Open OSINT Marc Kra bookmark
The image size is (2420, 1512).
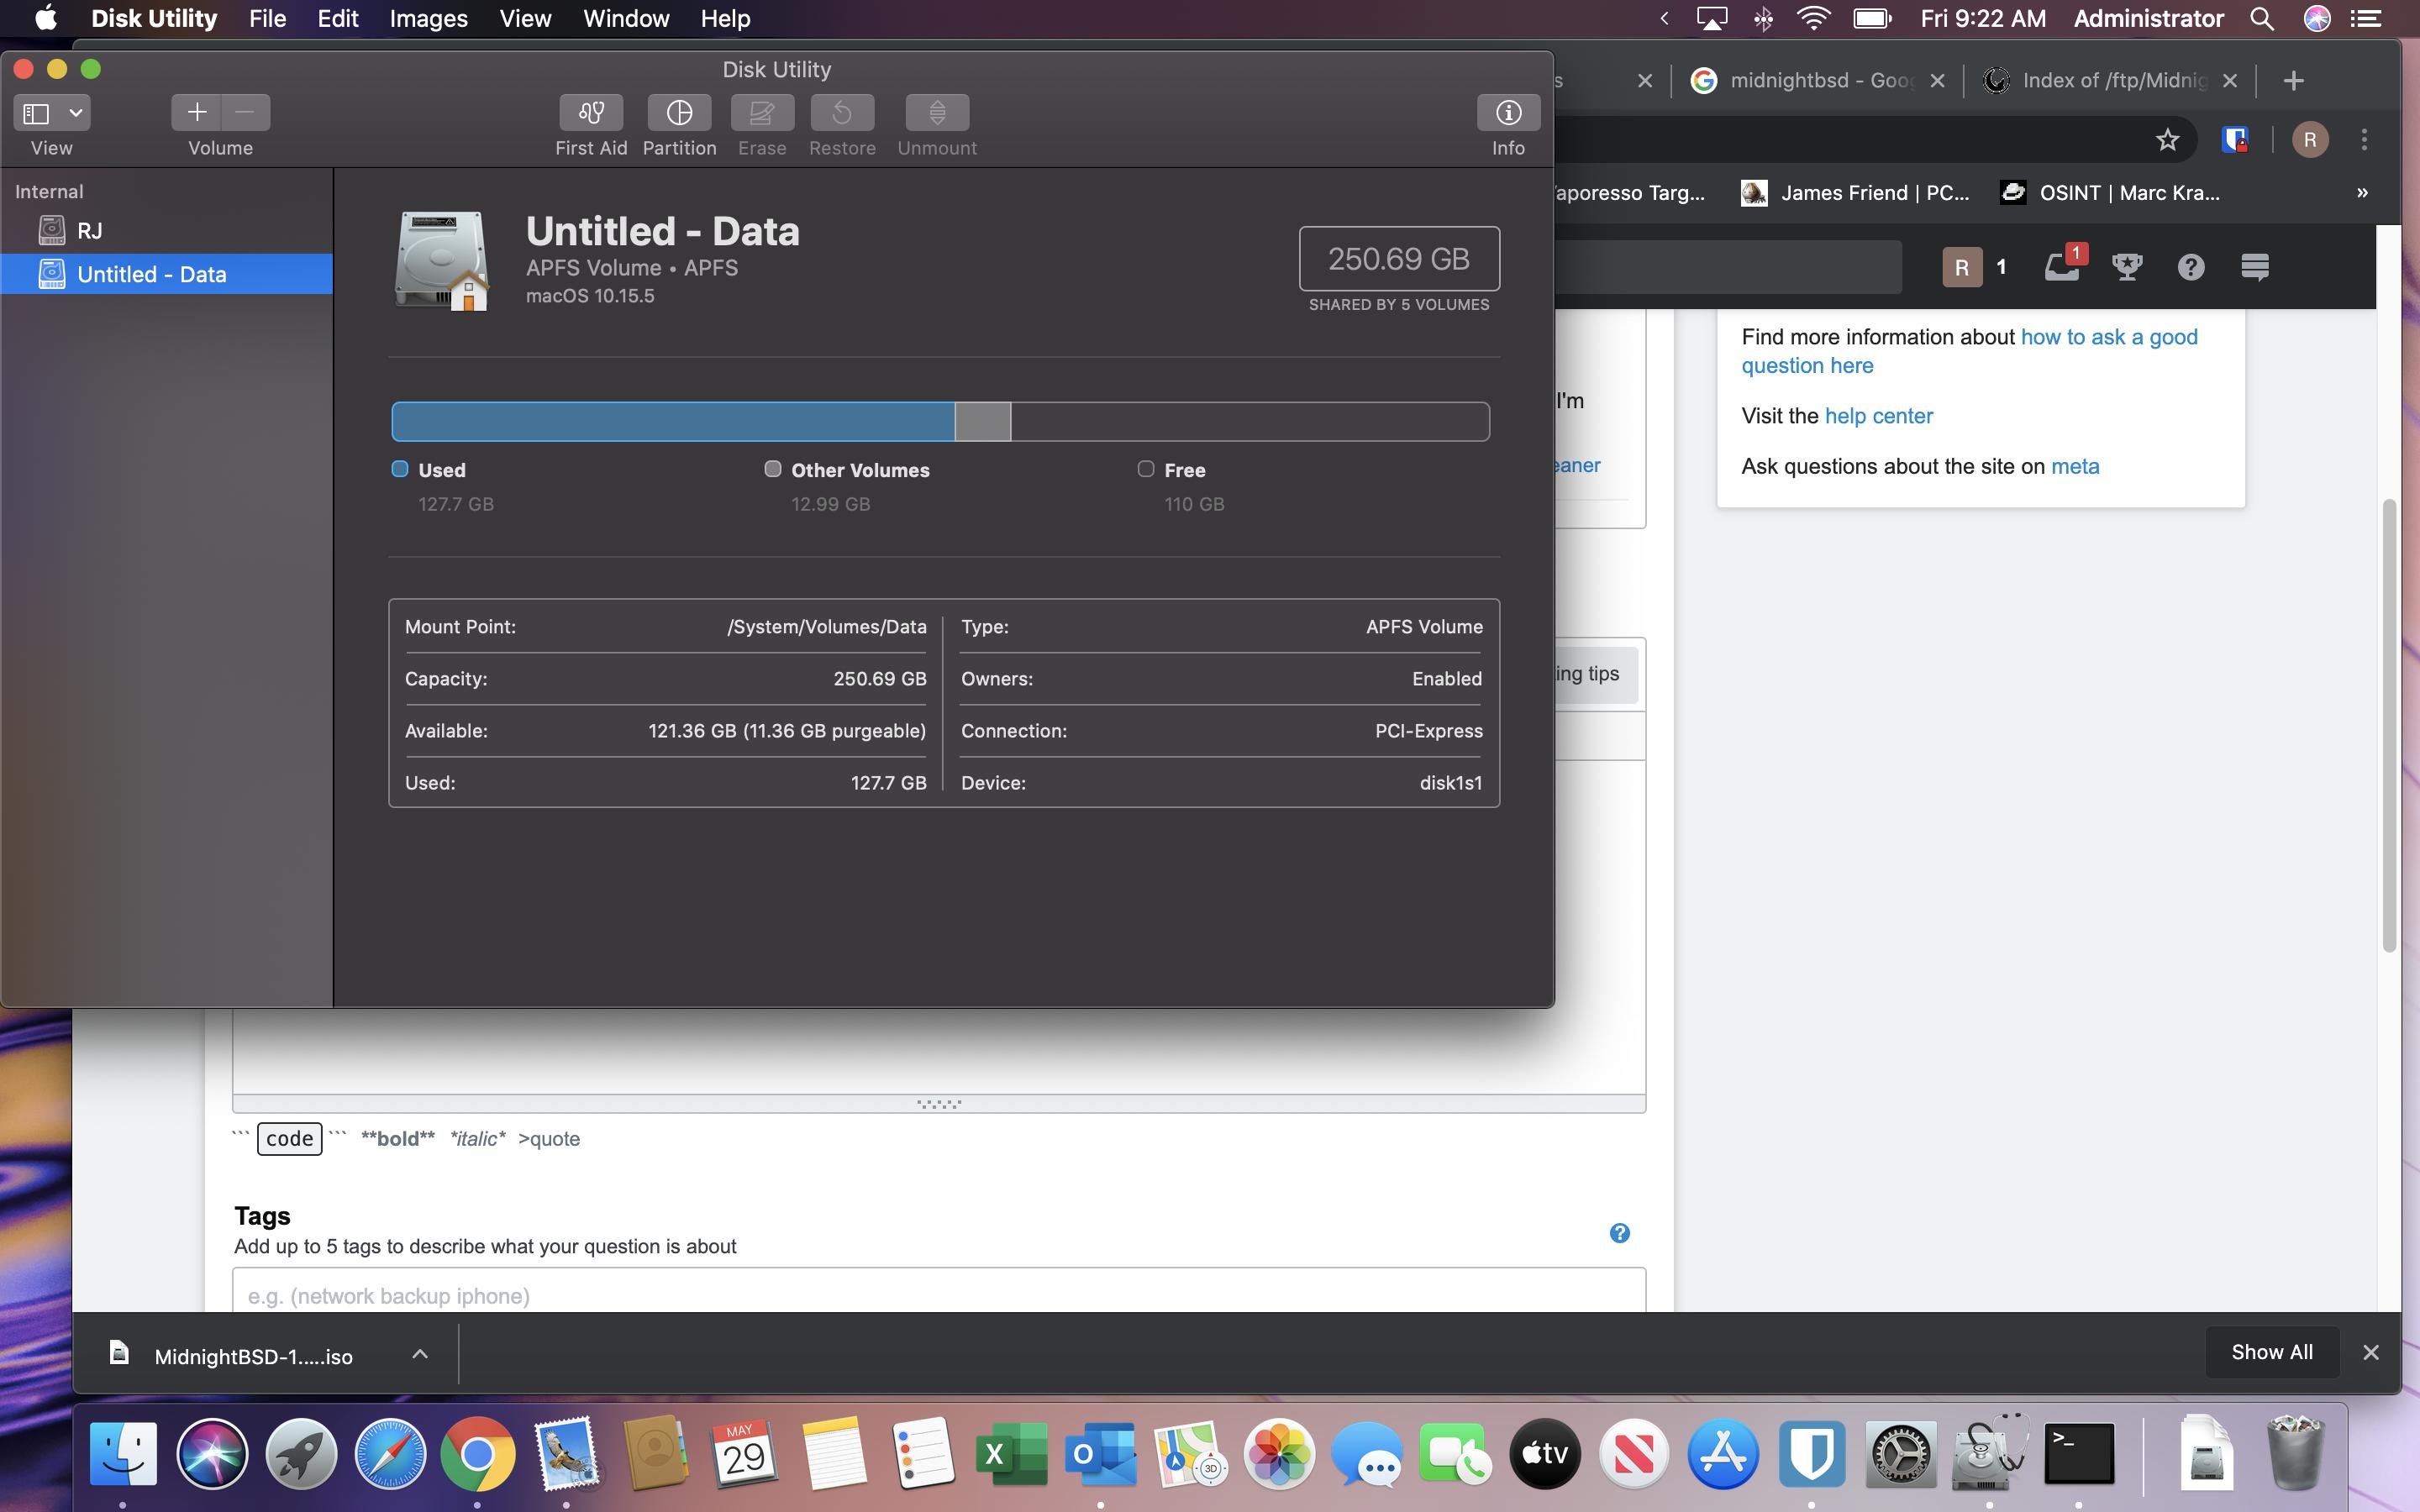[2110, 193]
